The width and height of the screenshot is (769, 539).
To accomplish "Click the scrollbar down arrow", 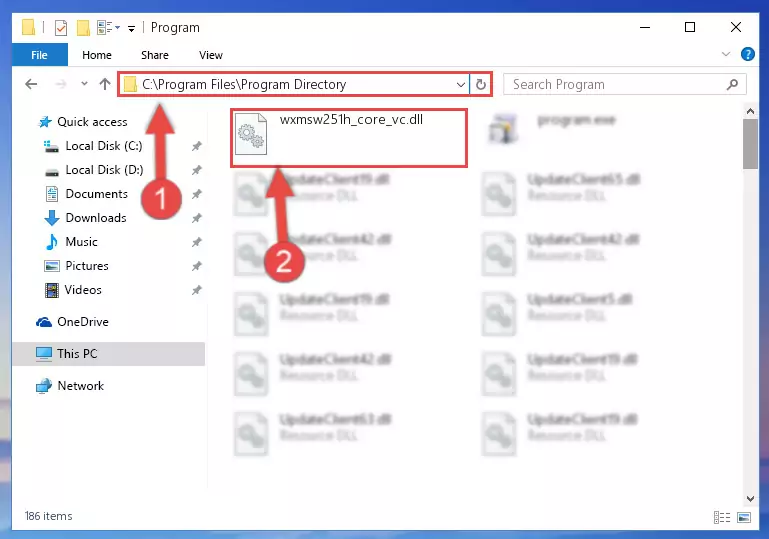I will click(x=750, y=499).
